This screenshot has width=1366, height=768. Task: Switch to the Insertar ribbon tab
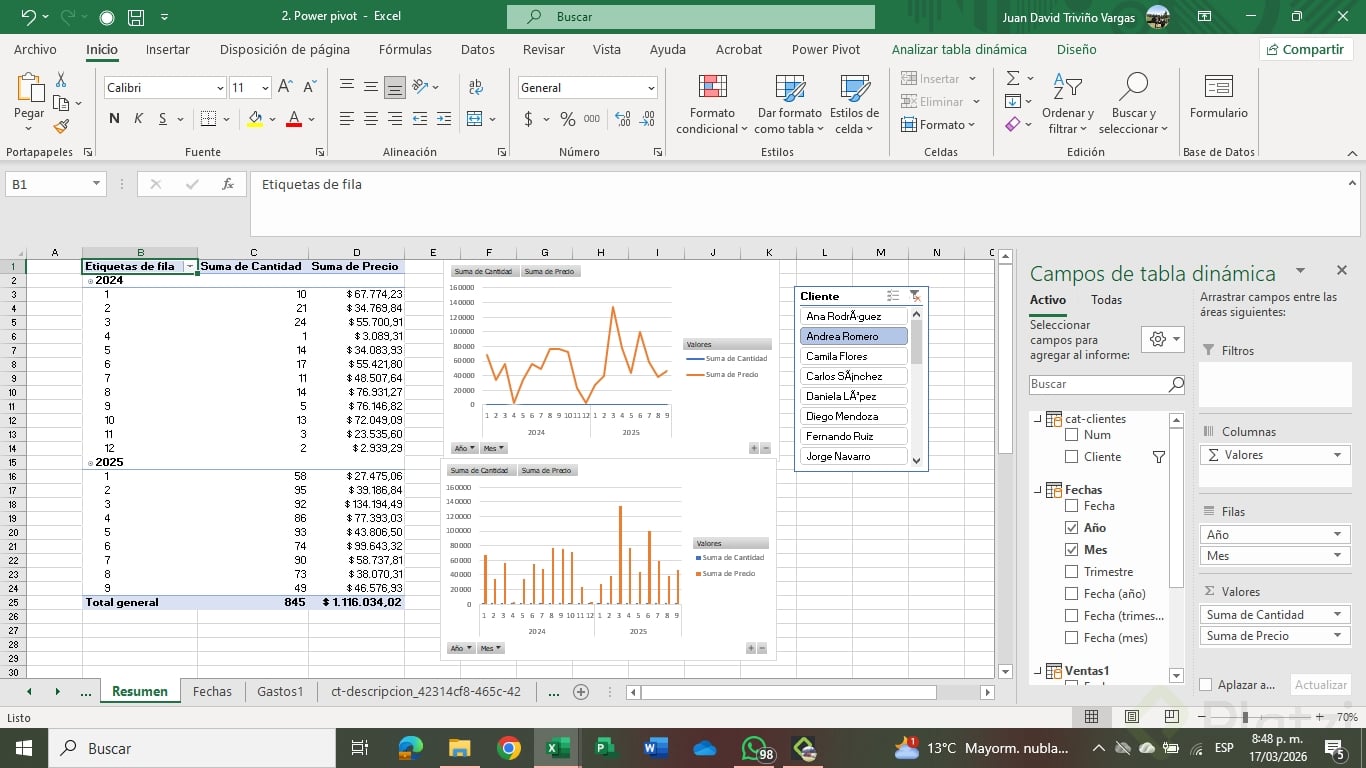167,49
